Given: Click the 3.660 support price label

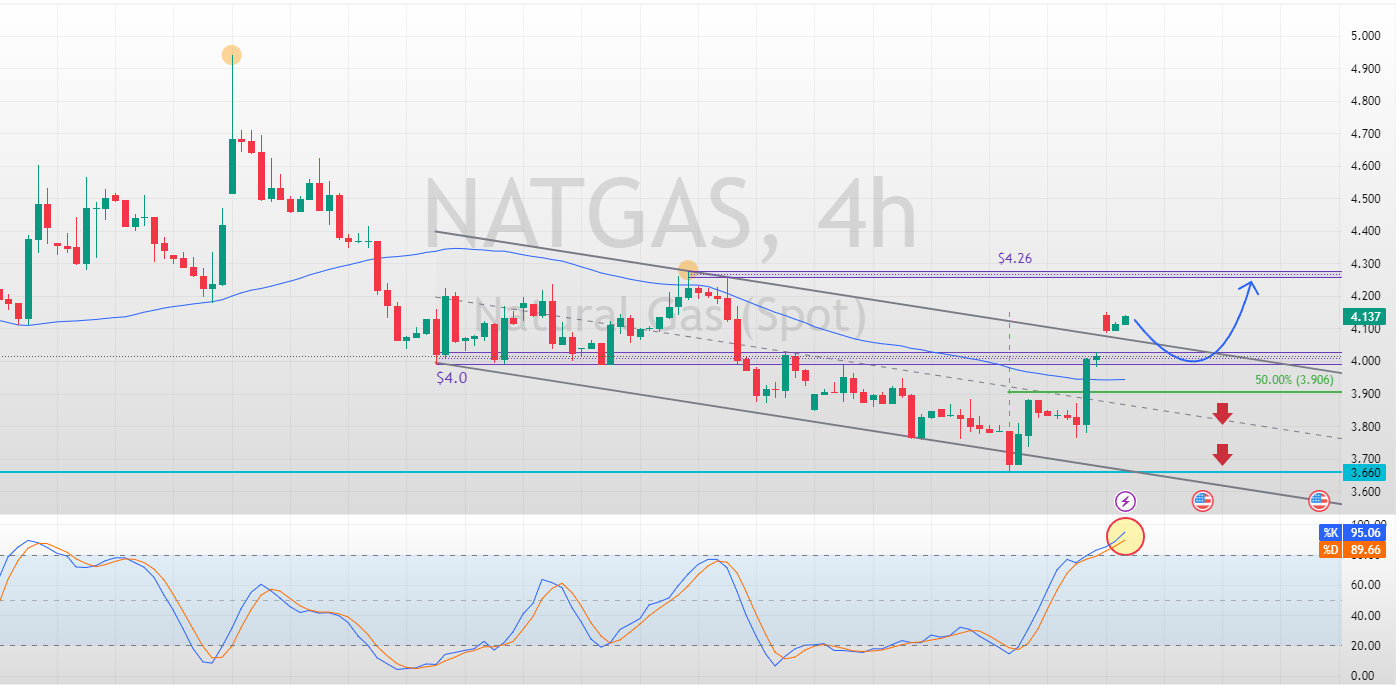Looking at the screenshot, I should [x=1364, y=473].
